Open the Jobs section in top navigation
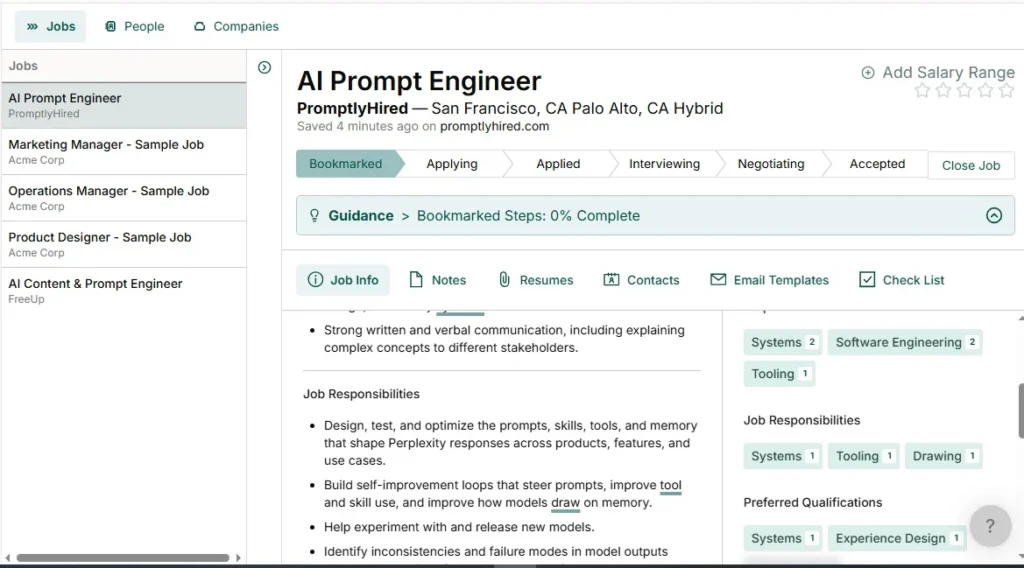Viewport: 1024px width, 568px height. (50, 27)
